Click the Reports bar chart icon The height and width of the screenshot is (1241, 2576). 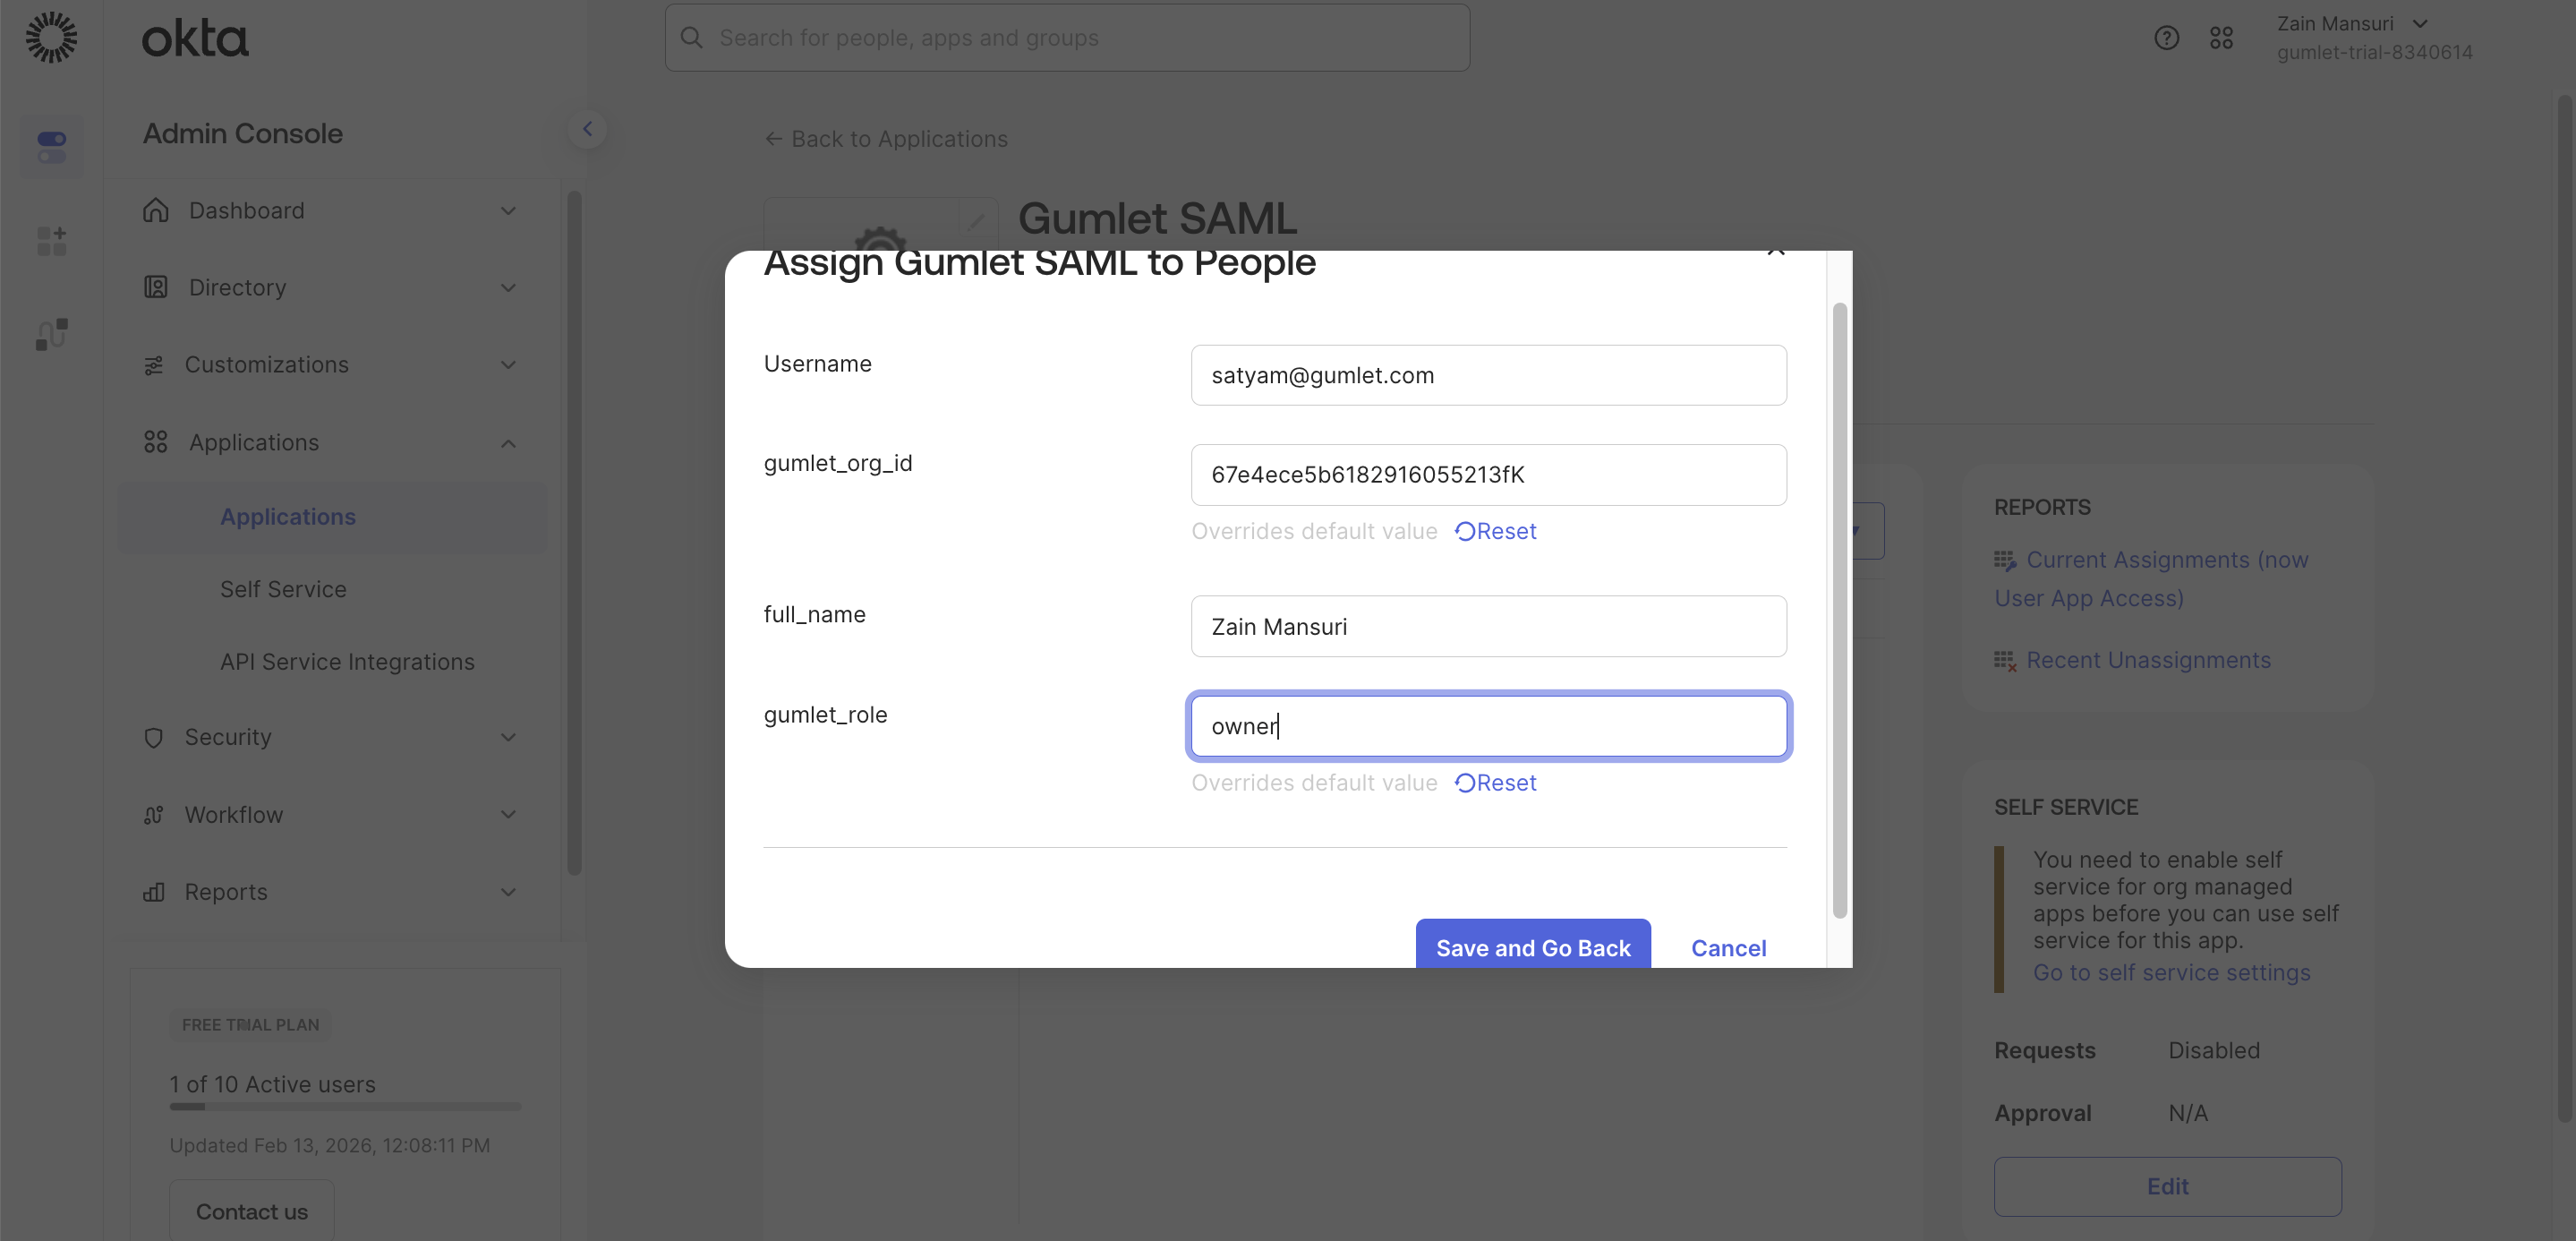tap(153, 891)
